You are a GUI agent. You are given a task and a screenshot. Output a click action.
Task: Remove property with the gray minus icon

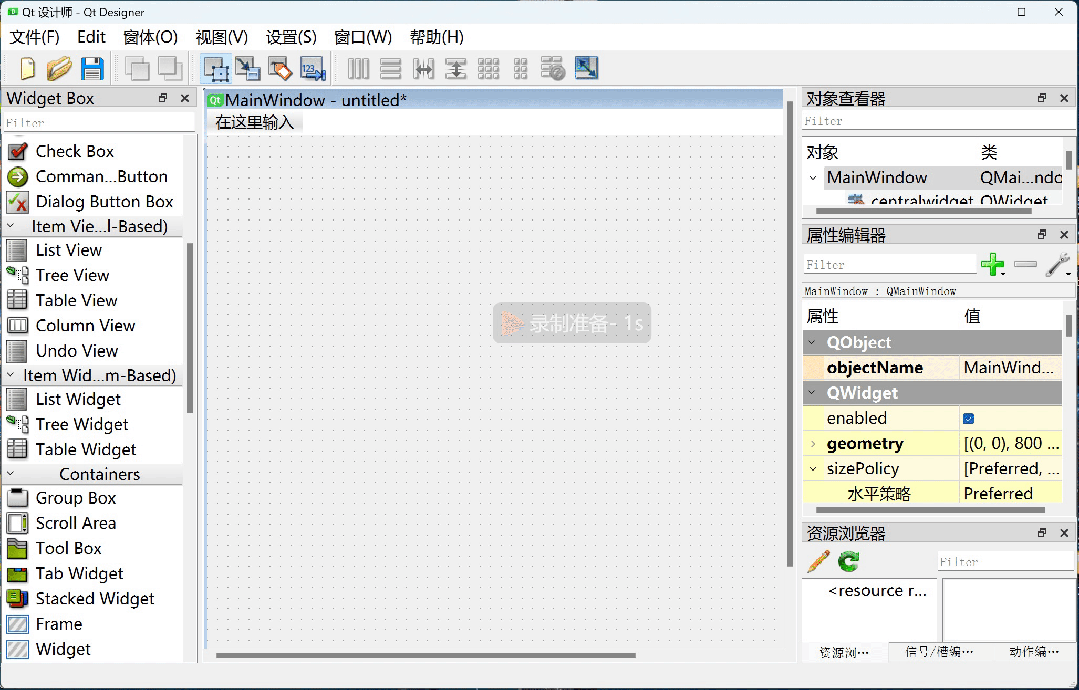1025,264
